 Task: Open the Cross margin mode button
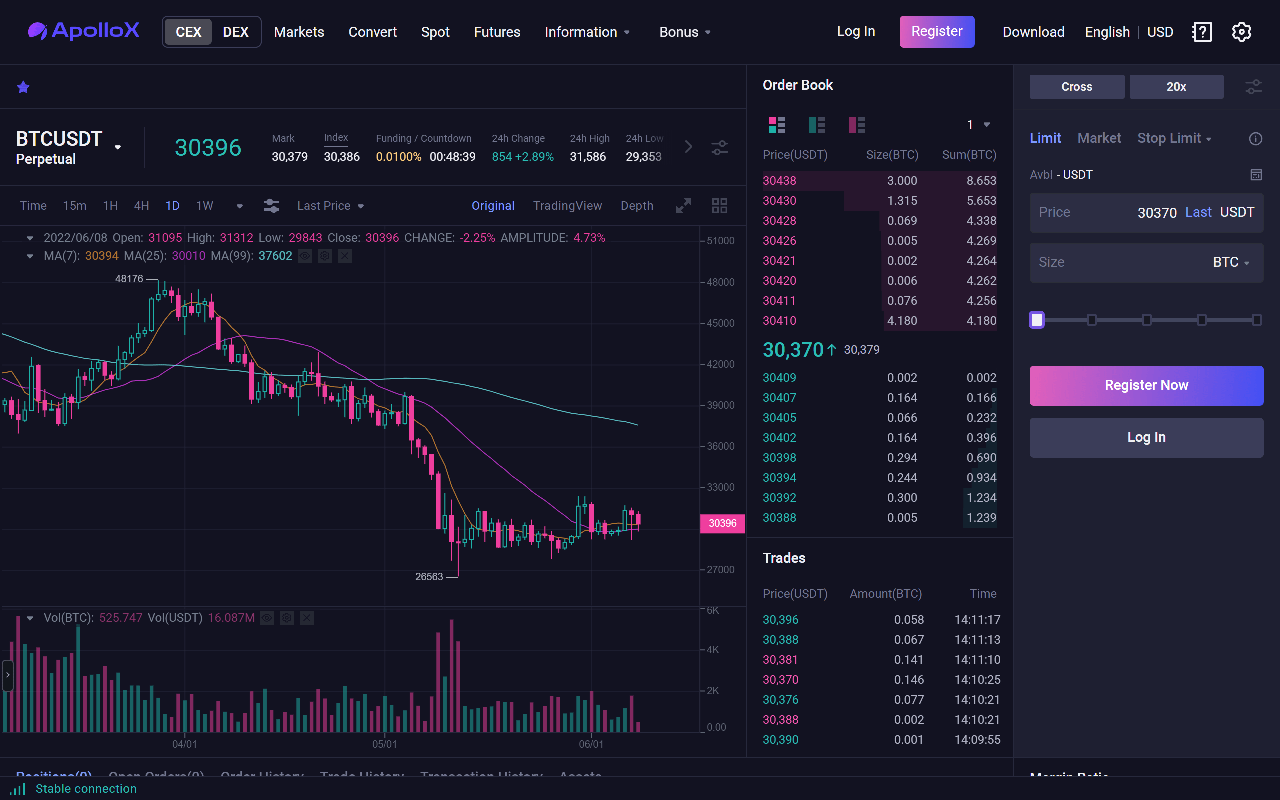pyautogui.click(x=1077, y=87)
